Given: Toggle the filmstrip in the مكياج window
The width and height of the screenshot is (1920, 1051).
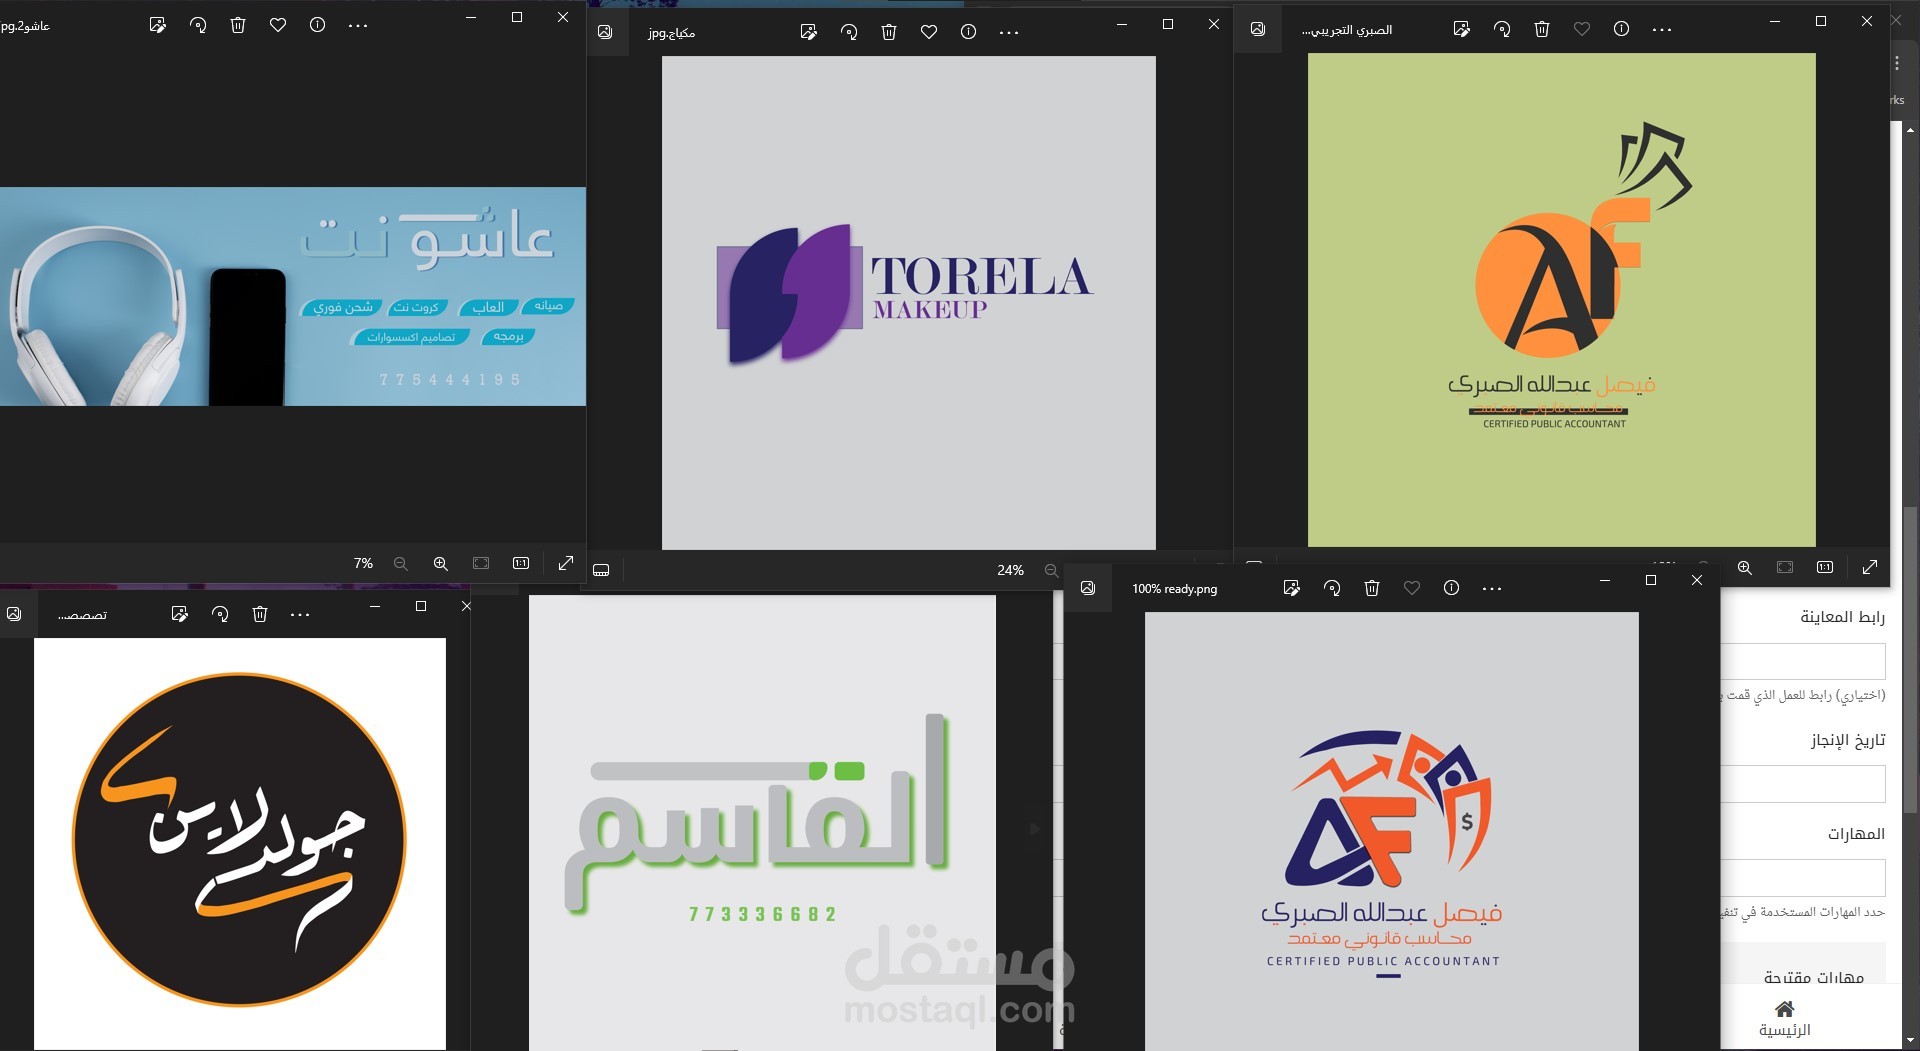Looking at the screenshot, I should (x=601, y=570).
